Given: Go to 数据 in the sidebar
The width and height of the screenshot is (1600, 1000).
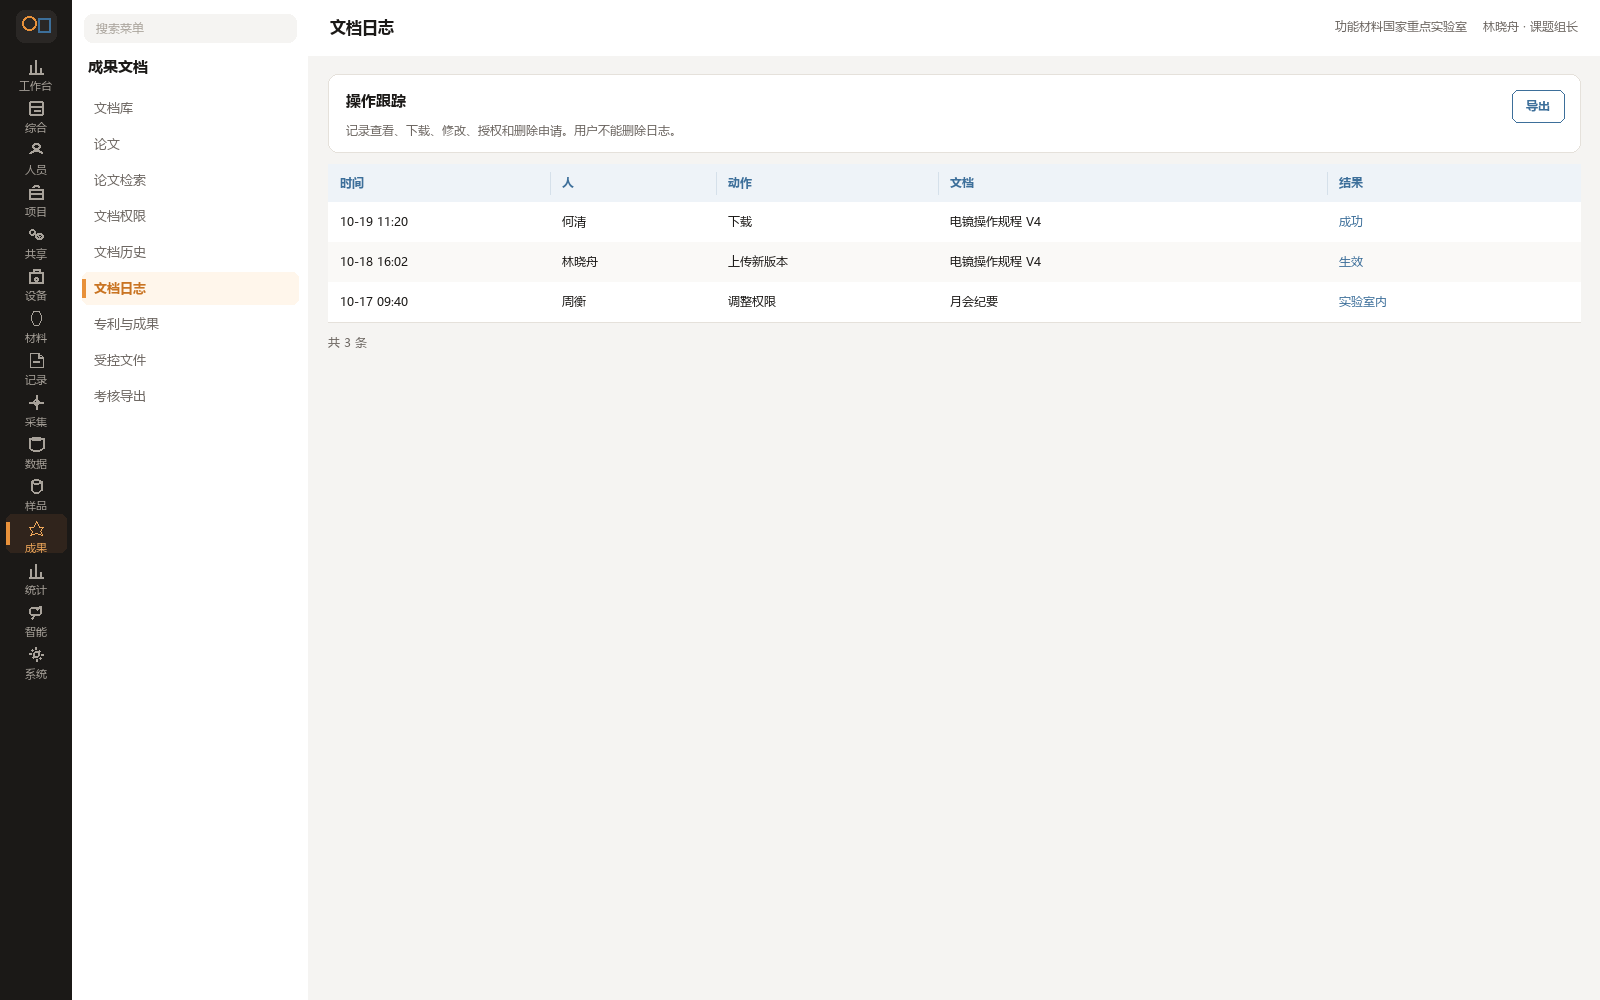Looking at the screenshot, I should (x=36, y=453).
